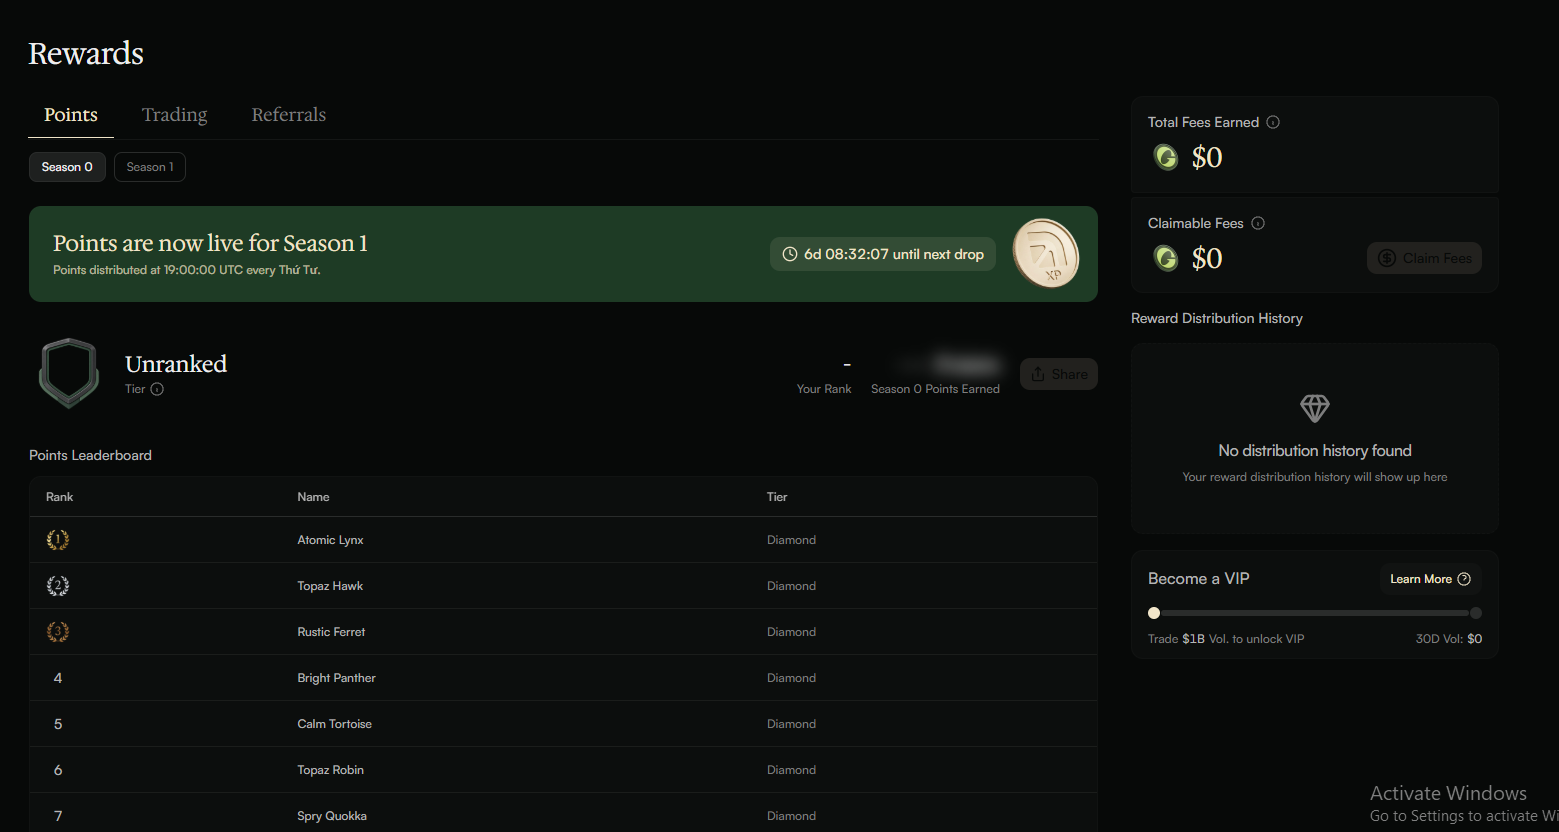
Task: Click the VIP progress bar end marker
Action: (x=1476, y=613)
